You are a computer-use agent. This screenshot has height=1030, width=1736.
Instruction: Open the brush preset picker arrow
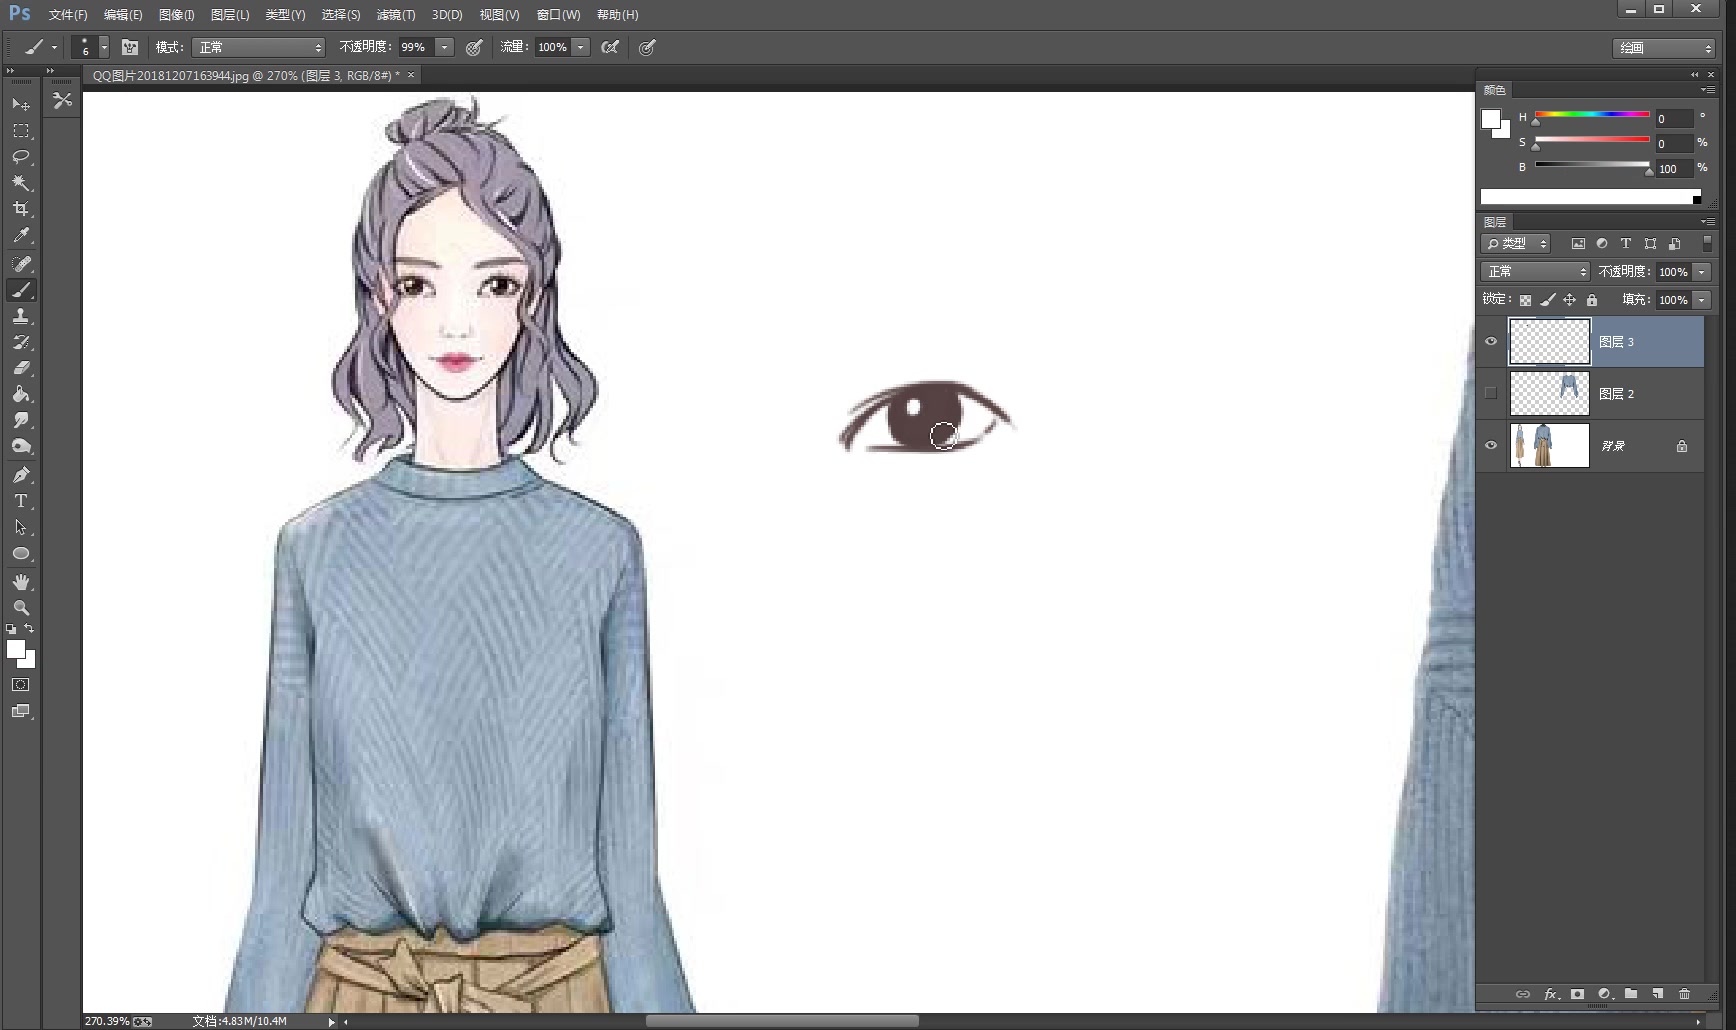[x=104, y=47]
